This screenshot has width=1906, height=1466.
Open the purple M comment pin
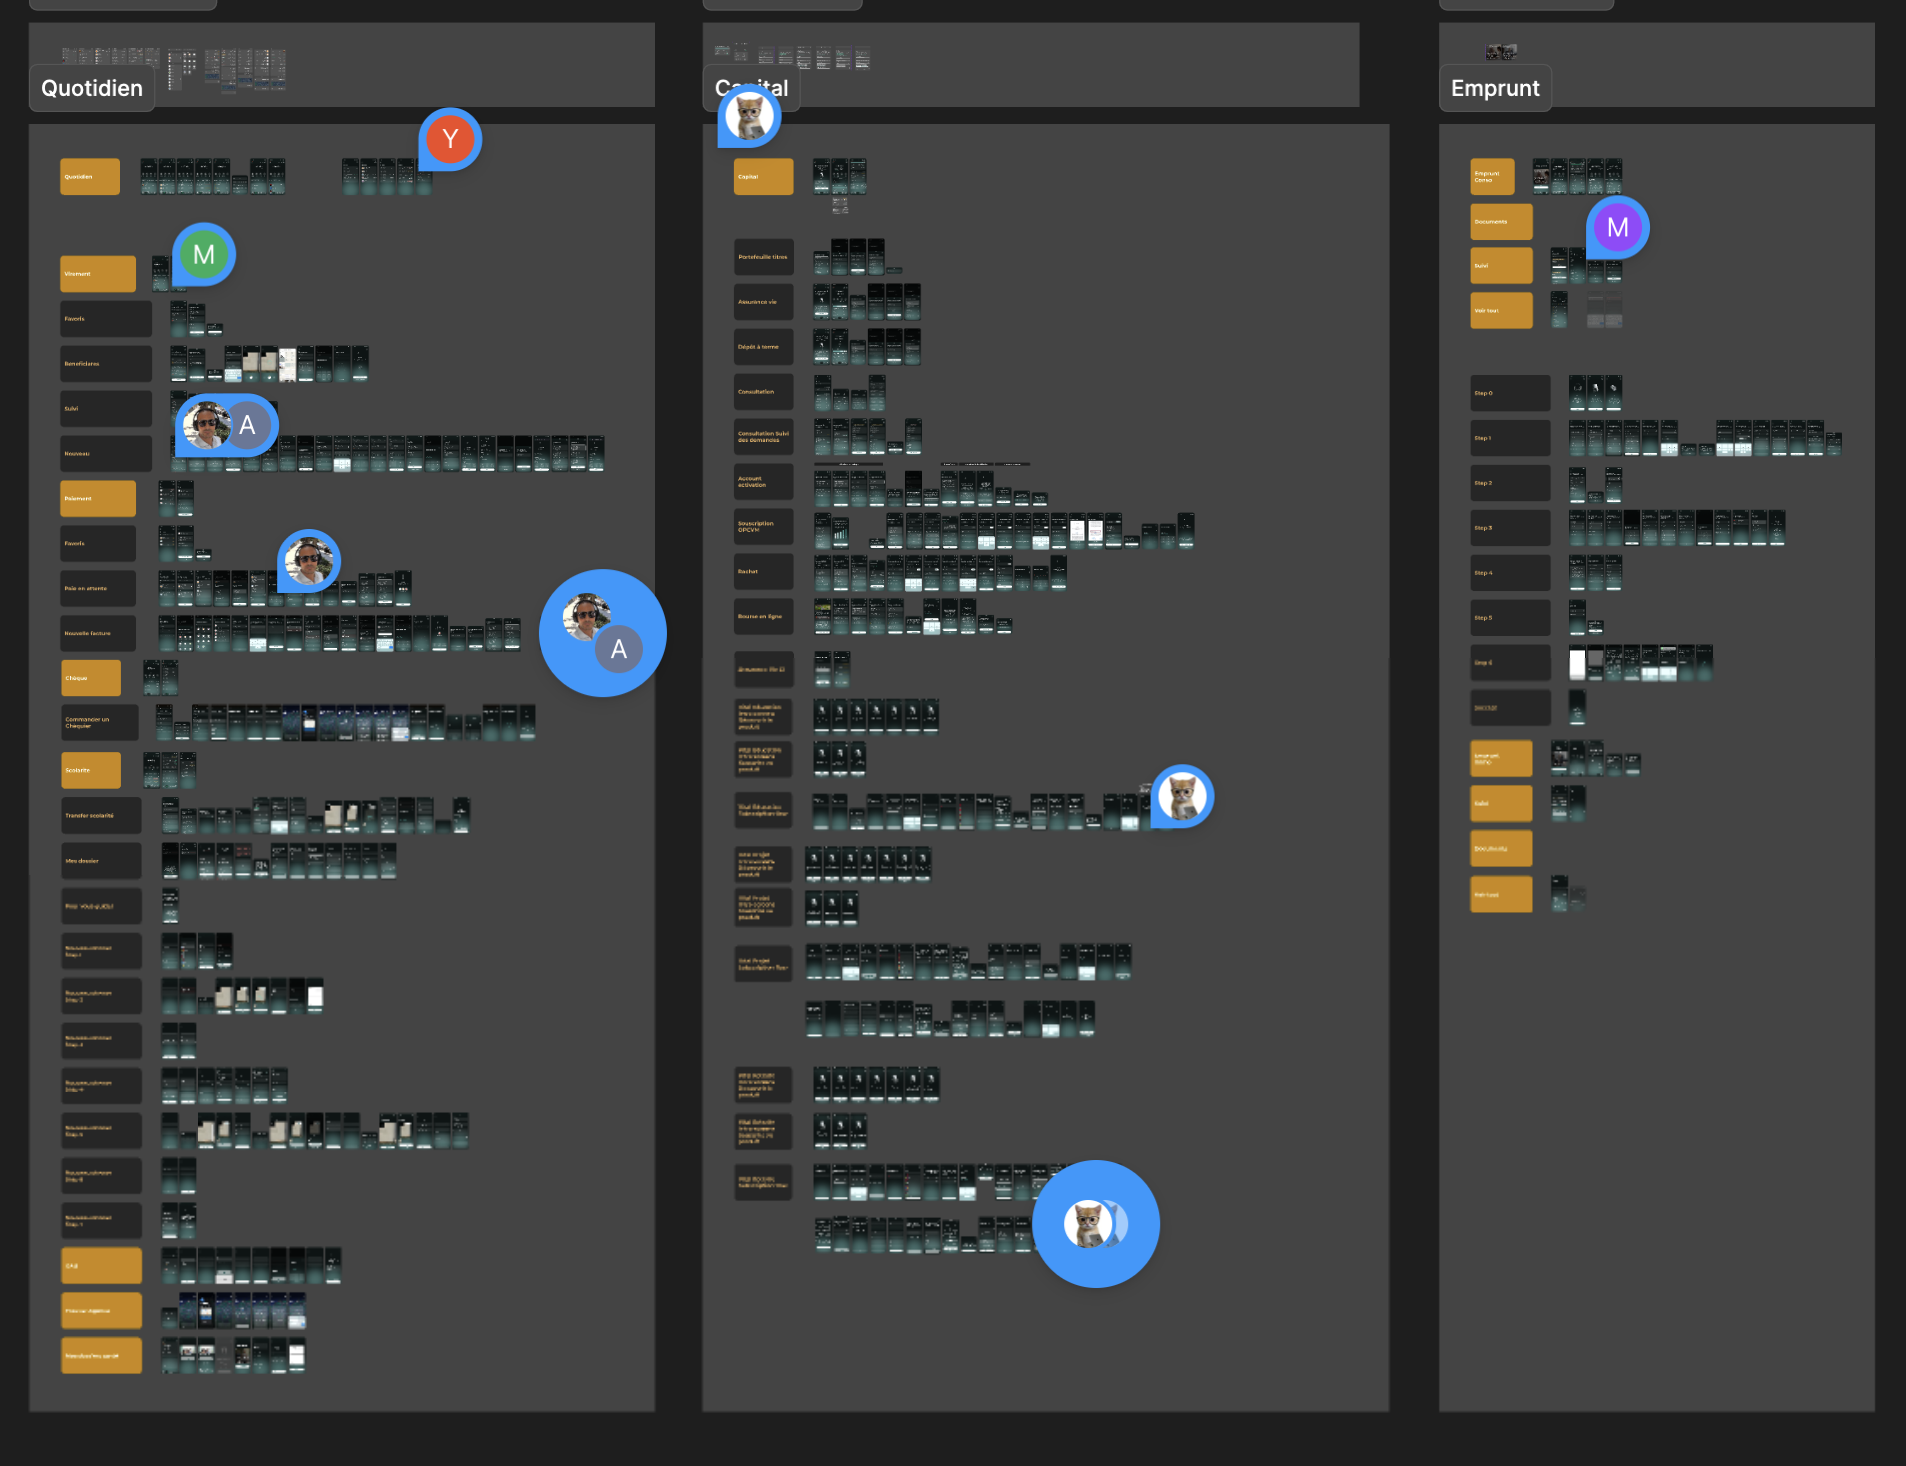1617,227
